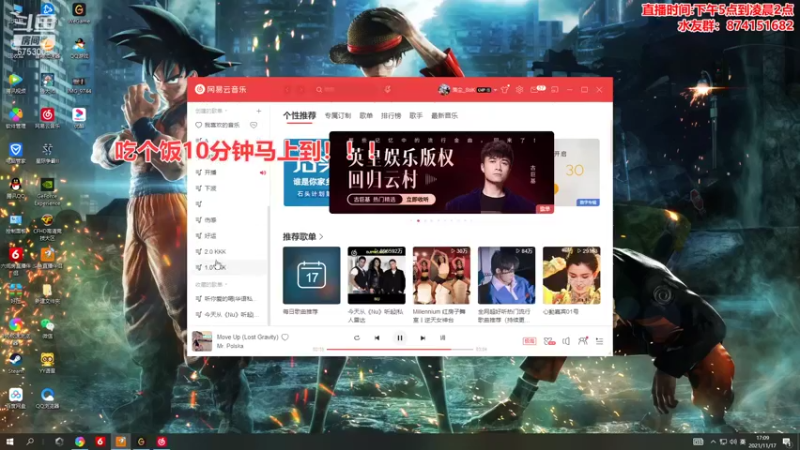
Task: Open the 心动频率01号 playlist card
Action: [x=571, y=276]
